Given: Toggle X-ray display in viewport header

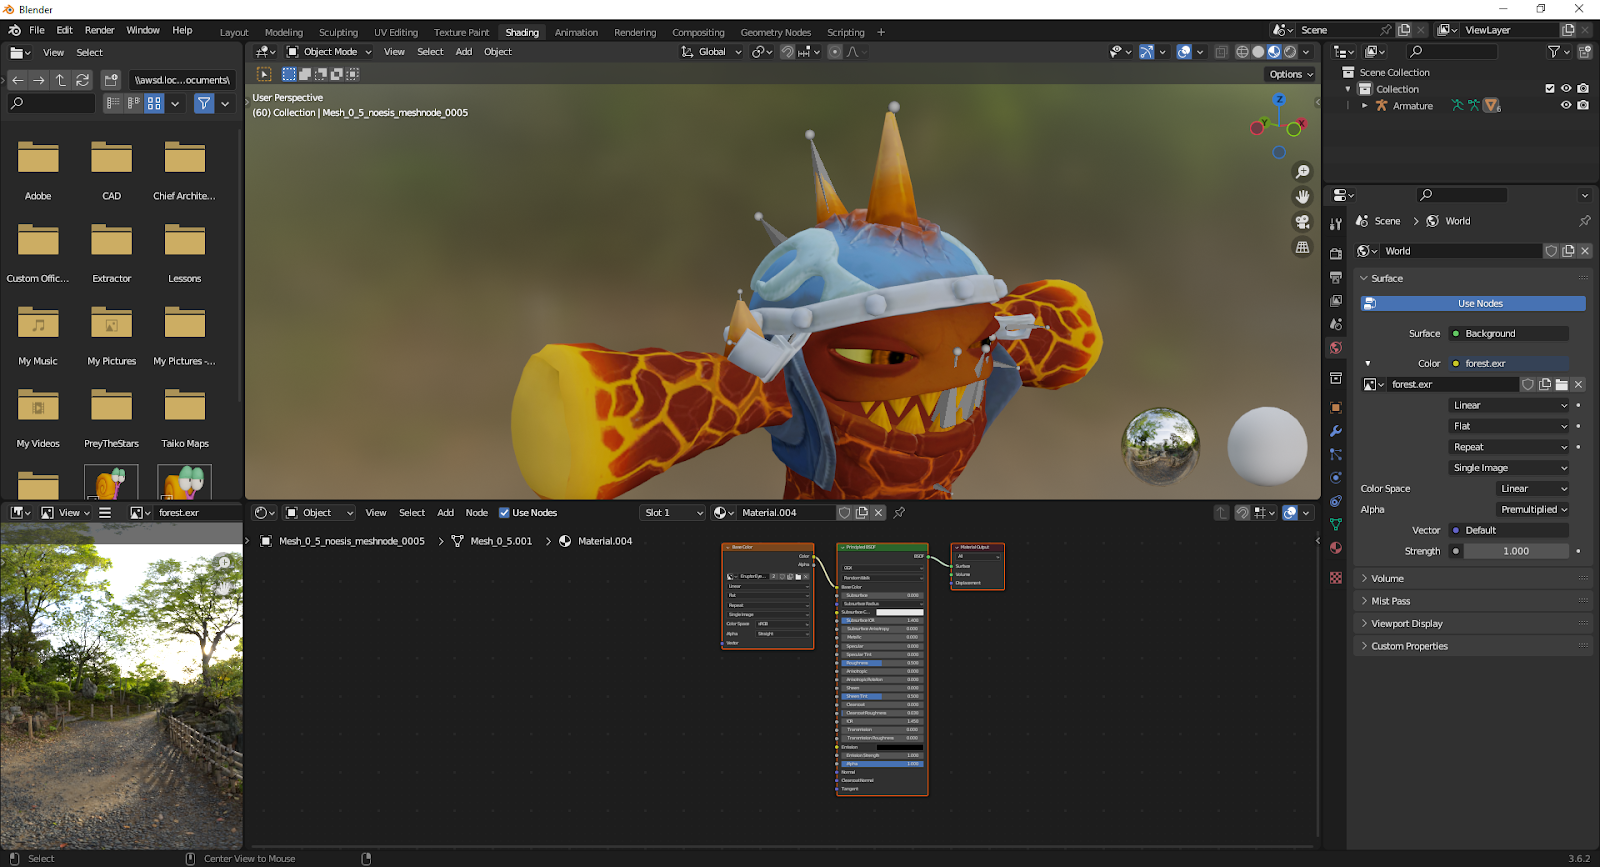Looking at the screenshot, I should coord(1221,52).
